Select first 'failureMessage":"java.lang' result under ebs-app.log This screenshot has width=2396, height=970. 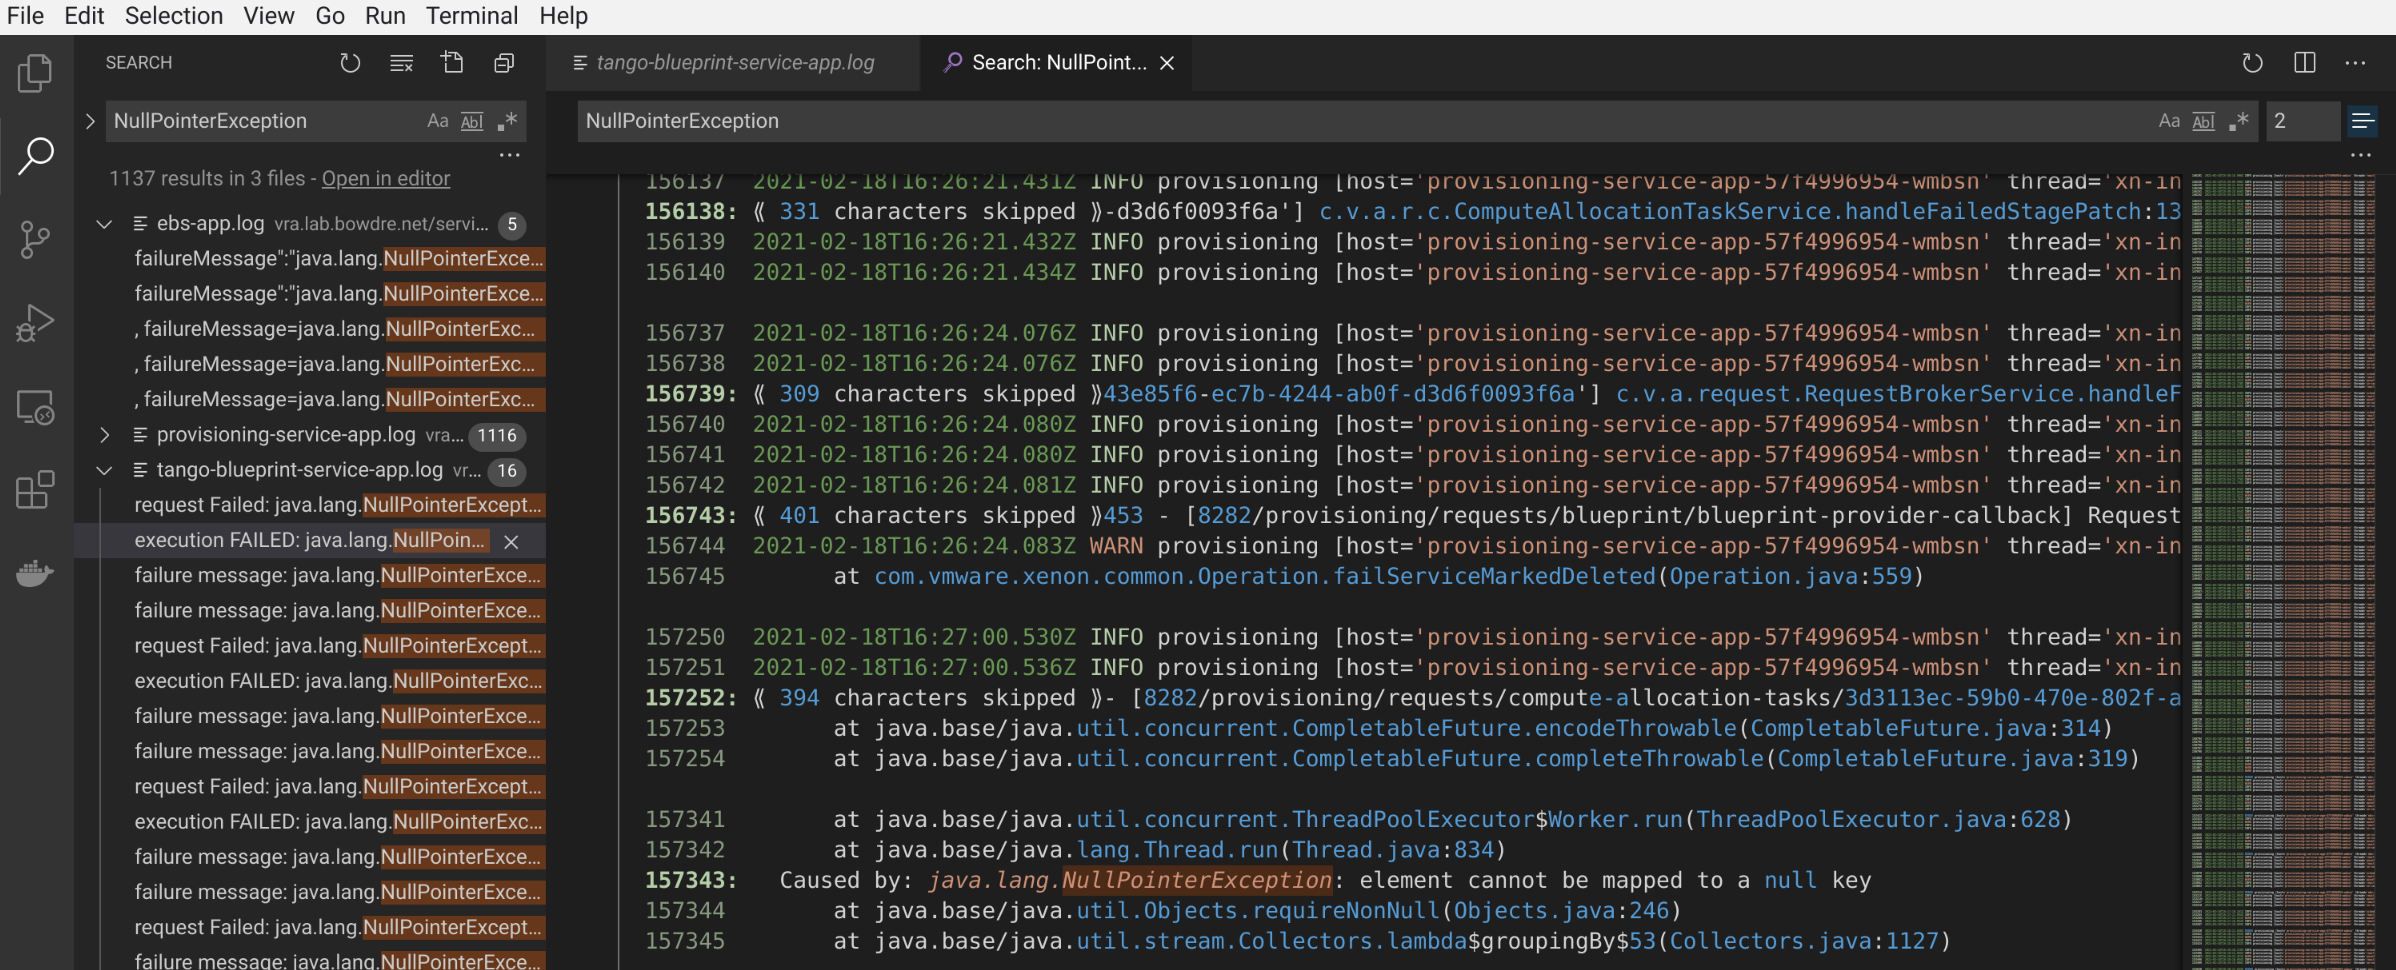coord(339,259)
